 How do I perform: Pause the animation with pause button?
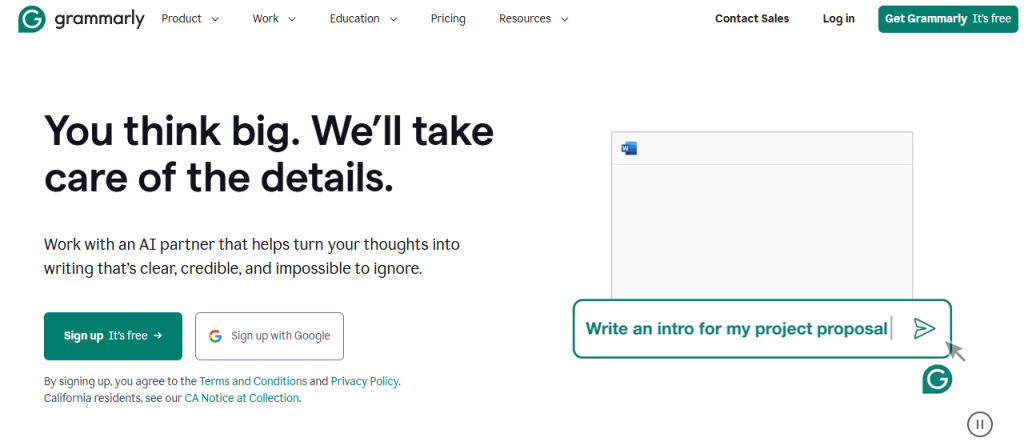coord(979,424)
